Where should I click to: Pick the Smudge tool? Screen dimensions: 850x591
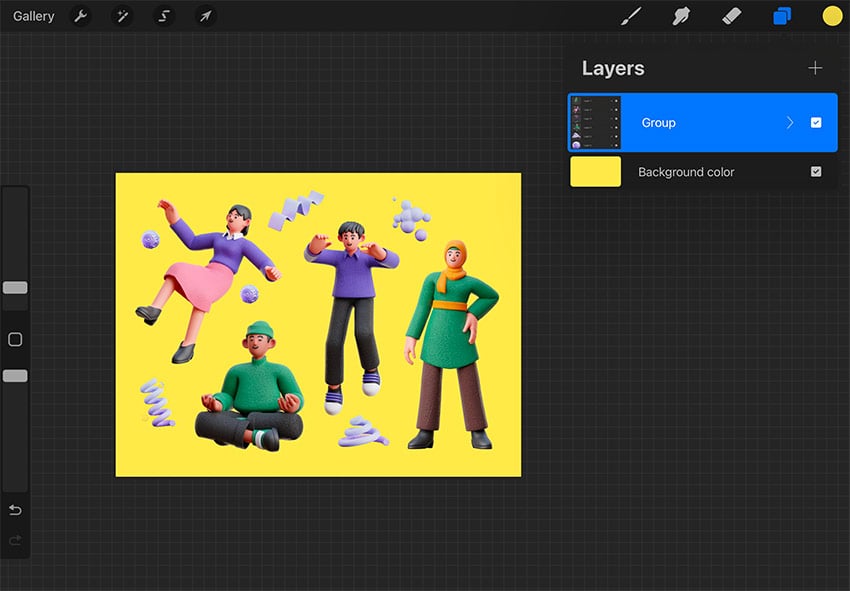tap(682, 16)
